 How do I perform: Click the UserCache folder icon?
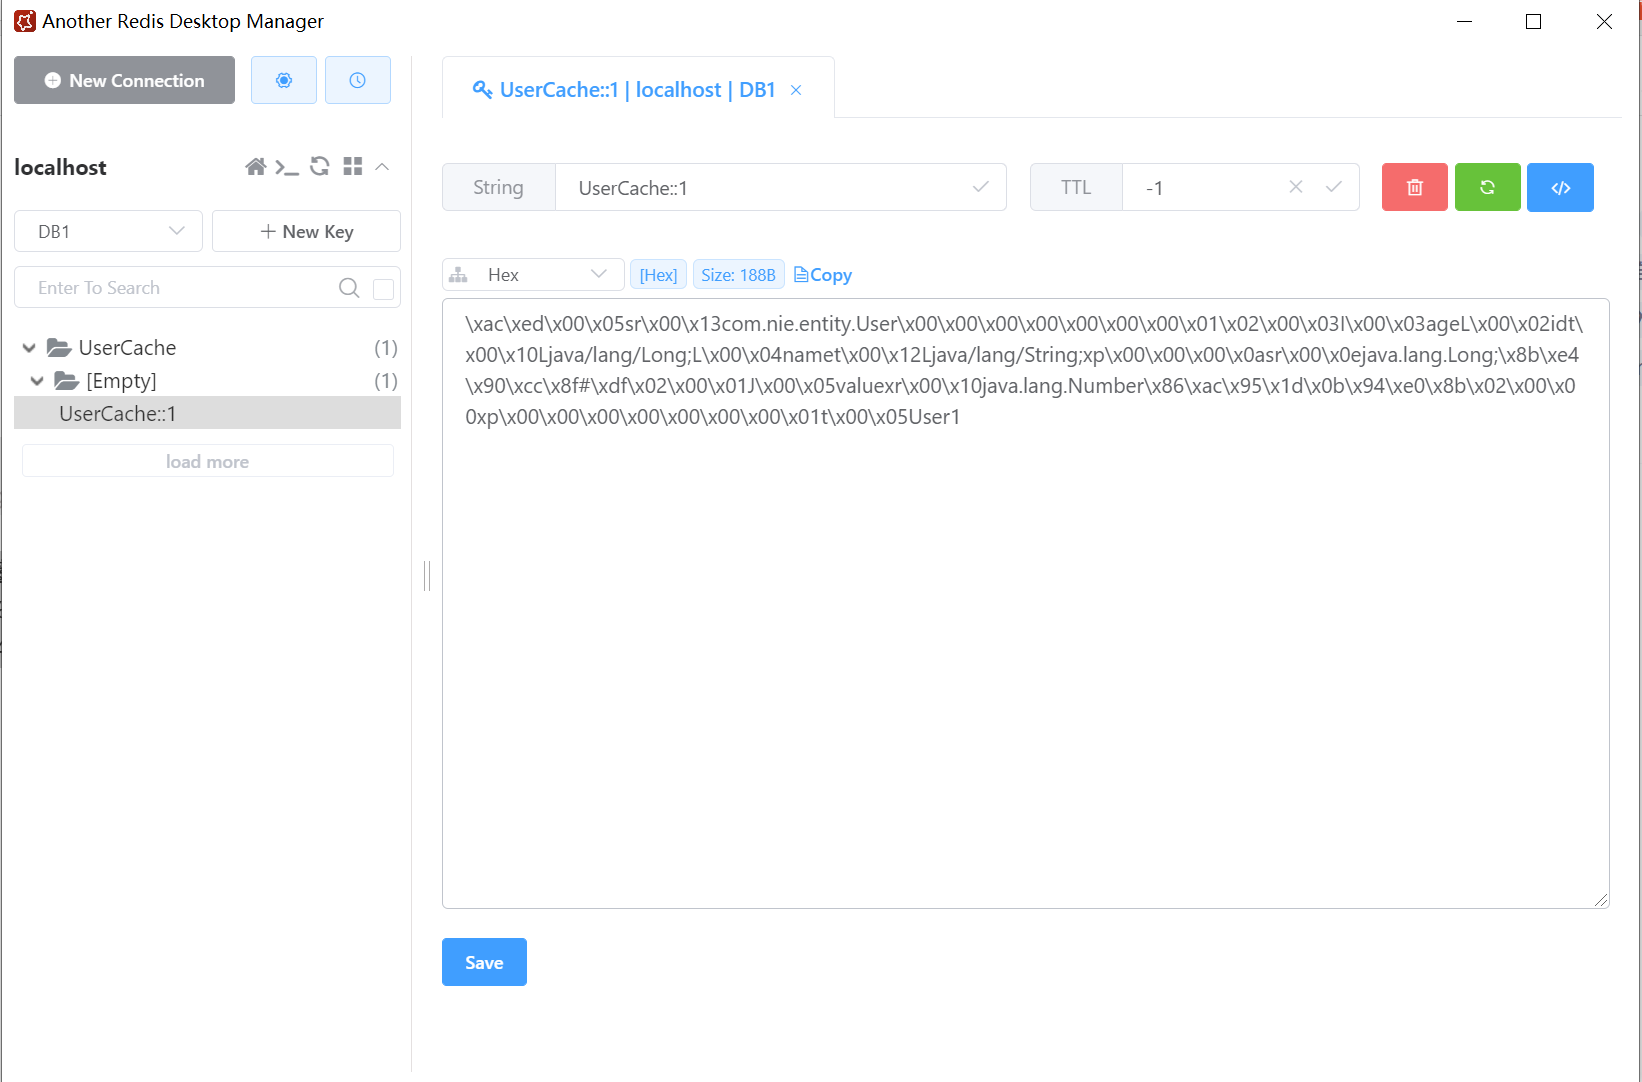59,348
